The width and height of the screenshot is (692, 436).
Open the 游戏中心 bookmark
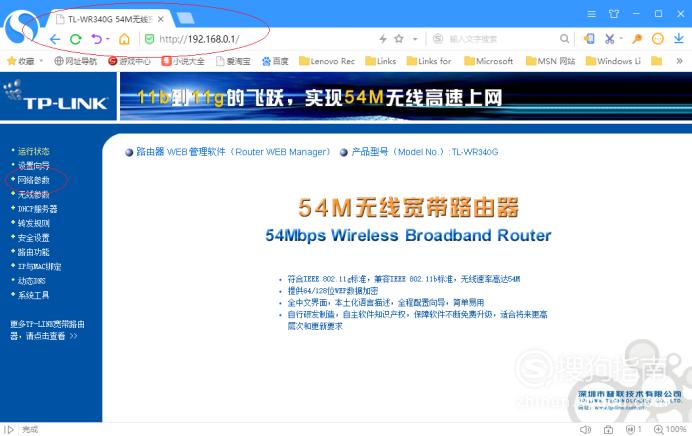pos(129,61)
